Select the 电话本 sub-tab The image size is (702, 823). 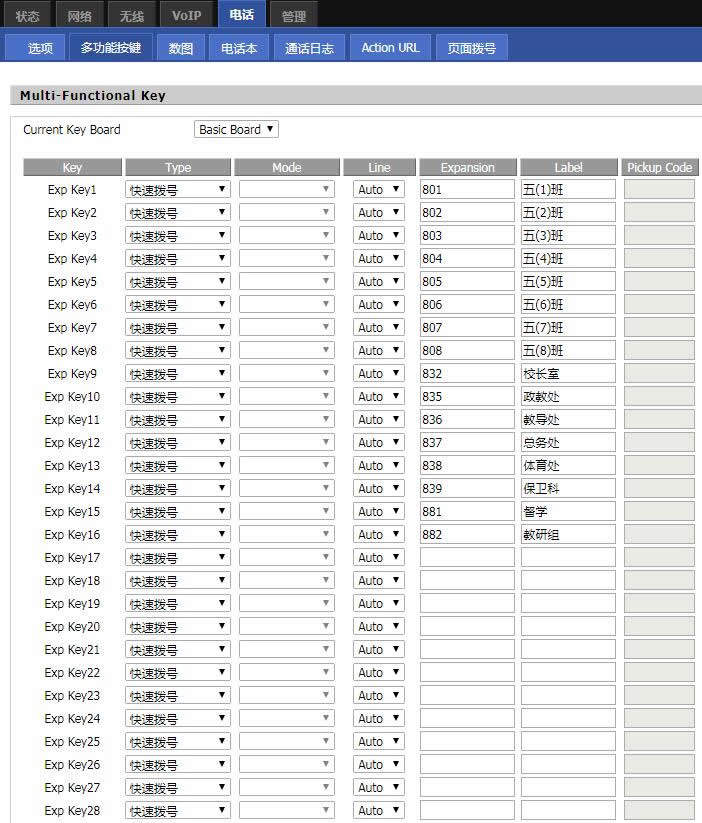(239, 48)
